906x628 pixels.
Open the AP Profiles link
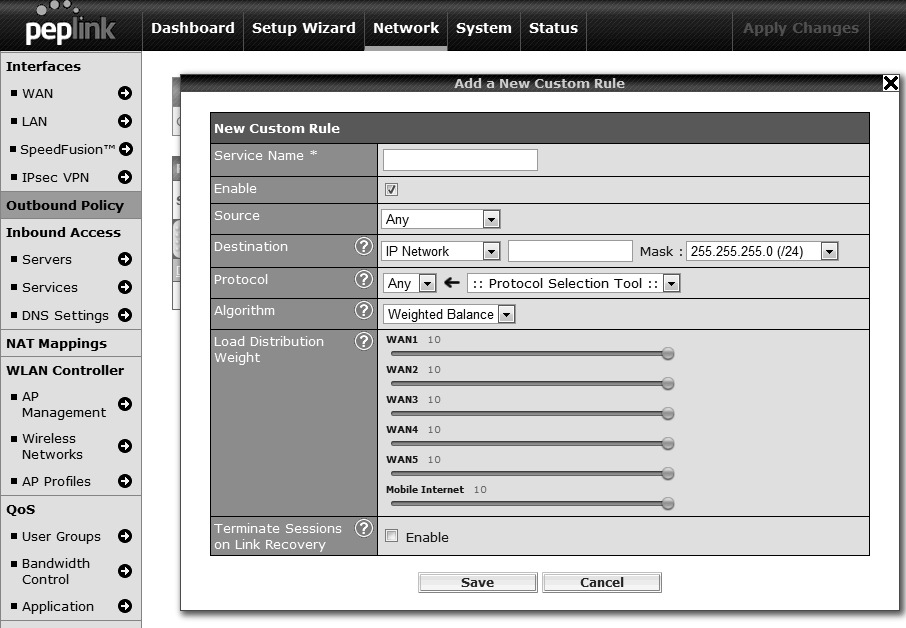56,481
